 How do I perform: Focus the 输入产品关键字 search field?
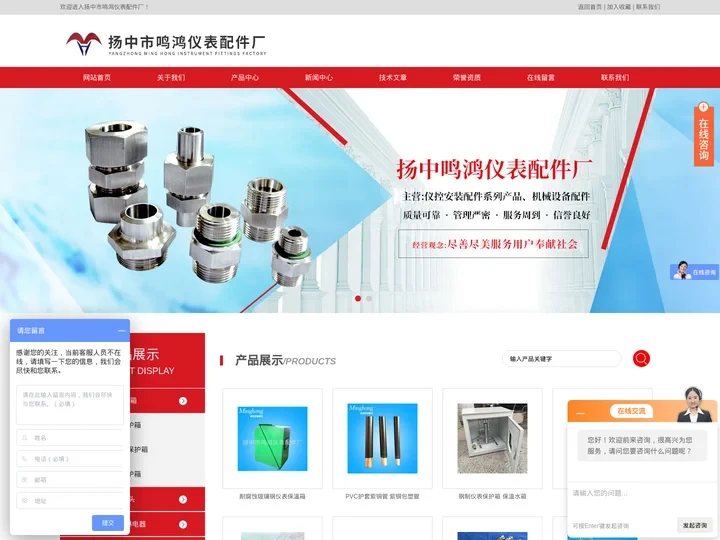coord(562,359)
